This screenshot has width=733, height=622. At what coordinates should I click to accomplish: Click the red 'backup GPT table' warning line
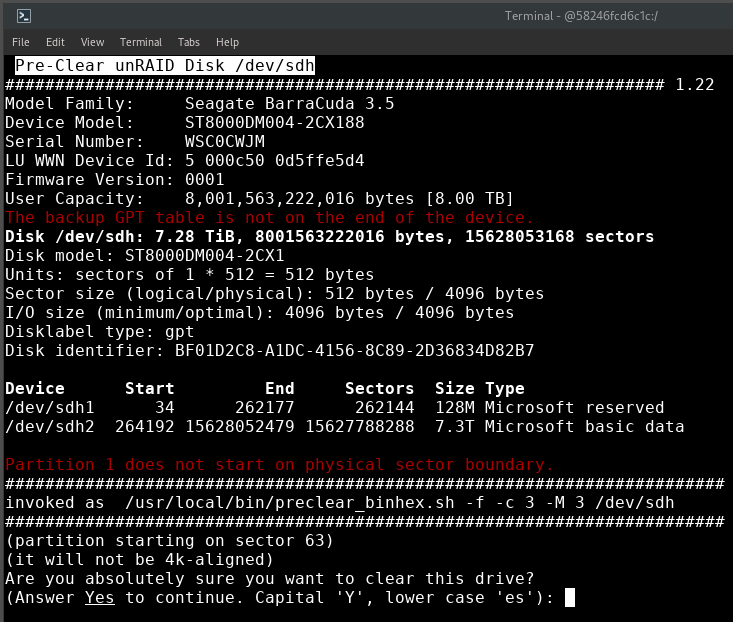[269, 218]
